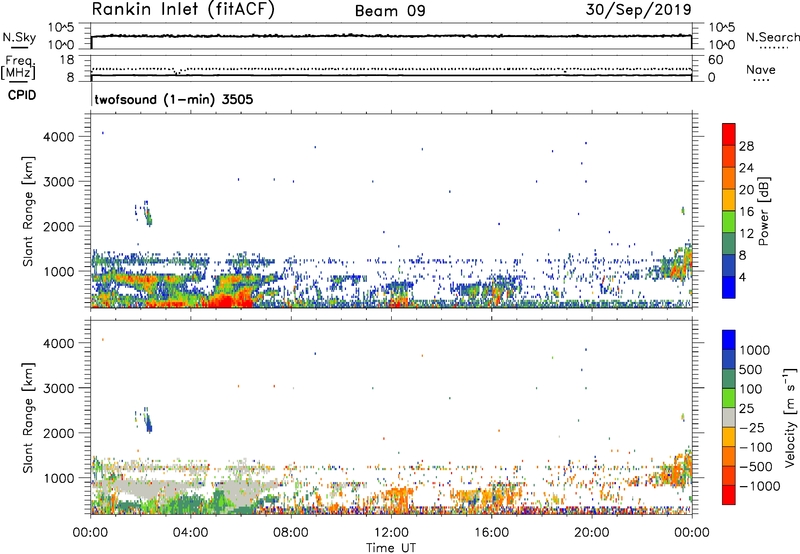This screenshot has width=800, height=554.
Task: Click 'Slant Range [km]' label of power panel
Action: [28, 211]
